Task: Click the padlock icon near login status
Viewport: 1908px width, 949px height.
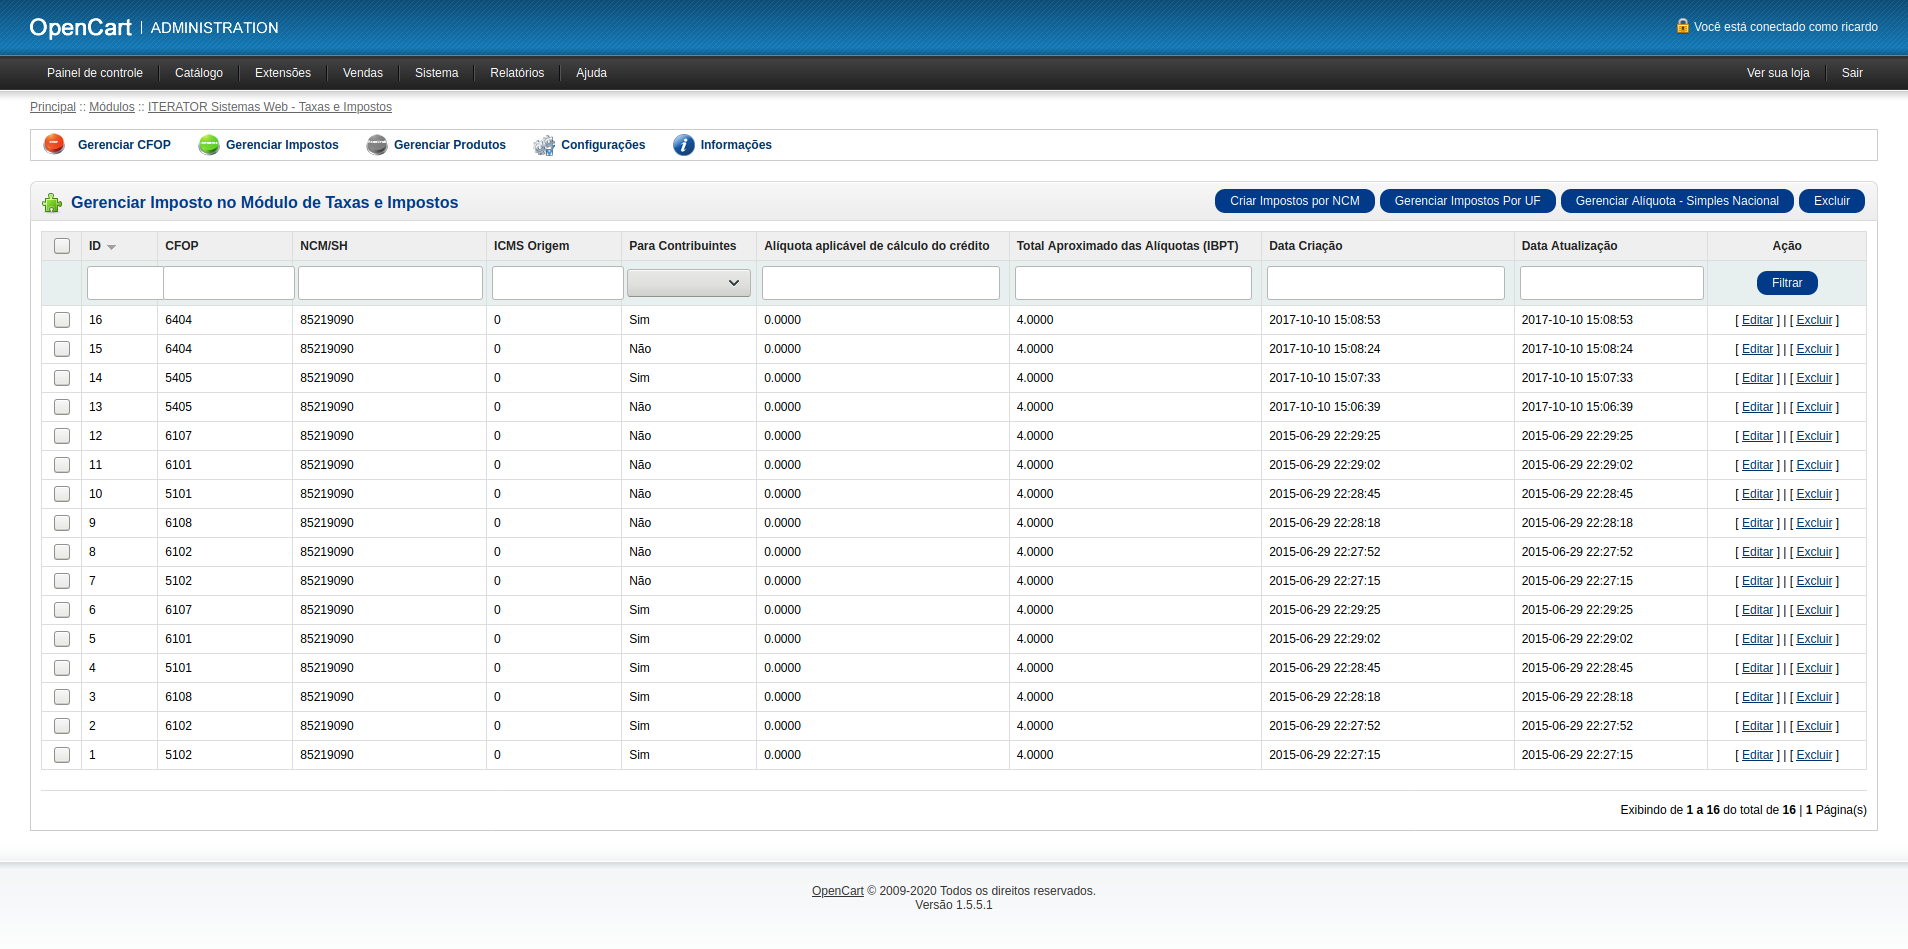Action: click(x=1683, y=26)
